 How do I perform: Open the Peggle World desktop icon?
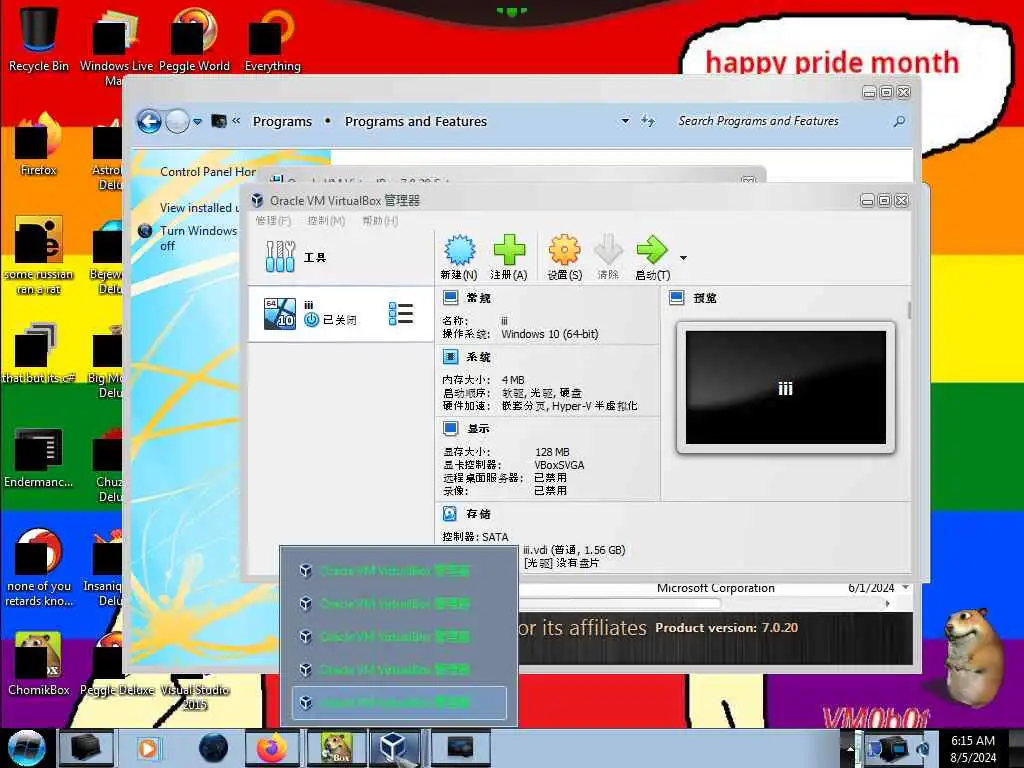tap(194, 39)
